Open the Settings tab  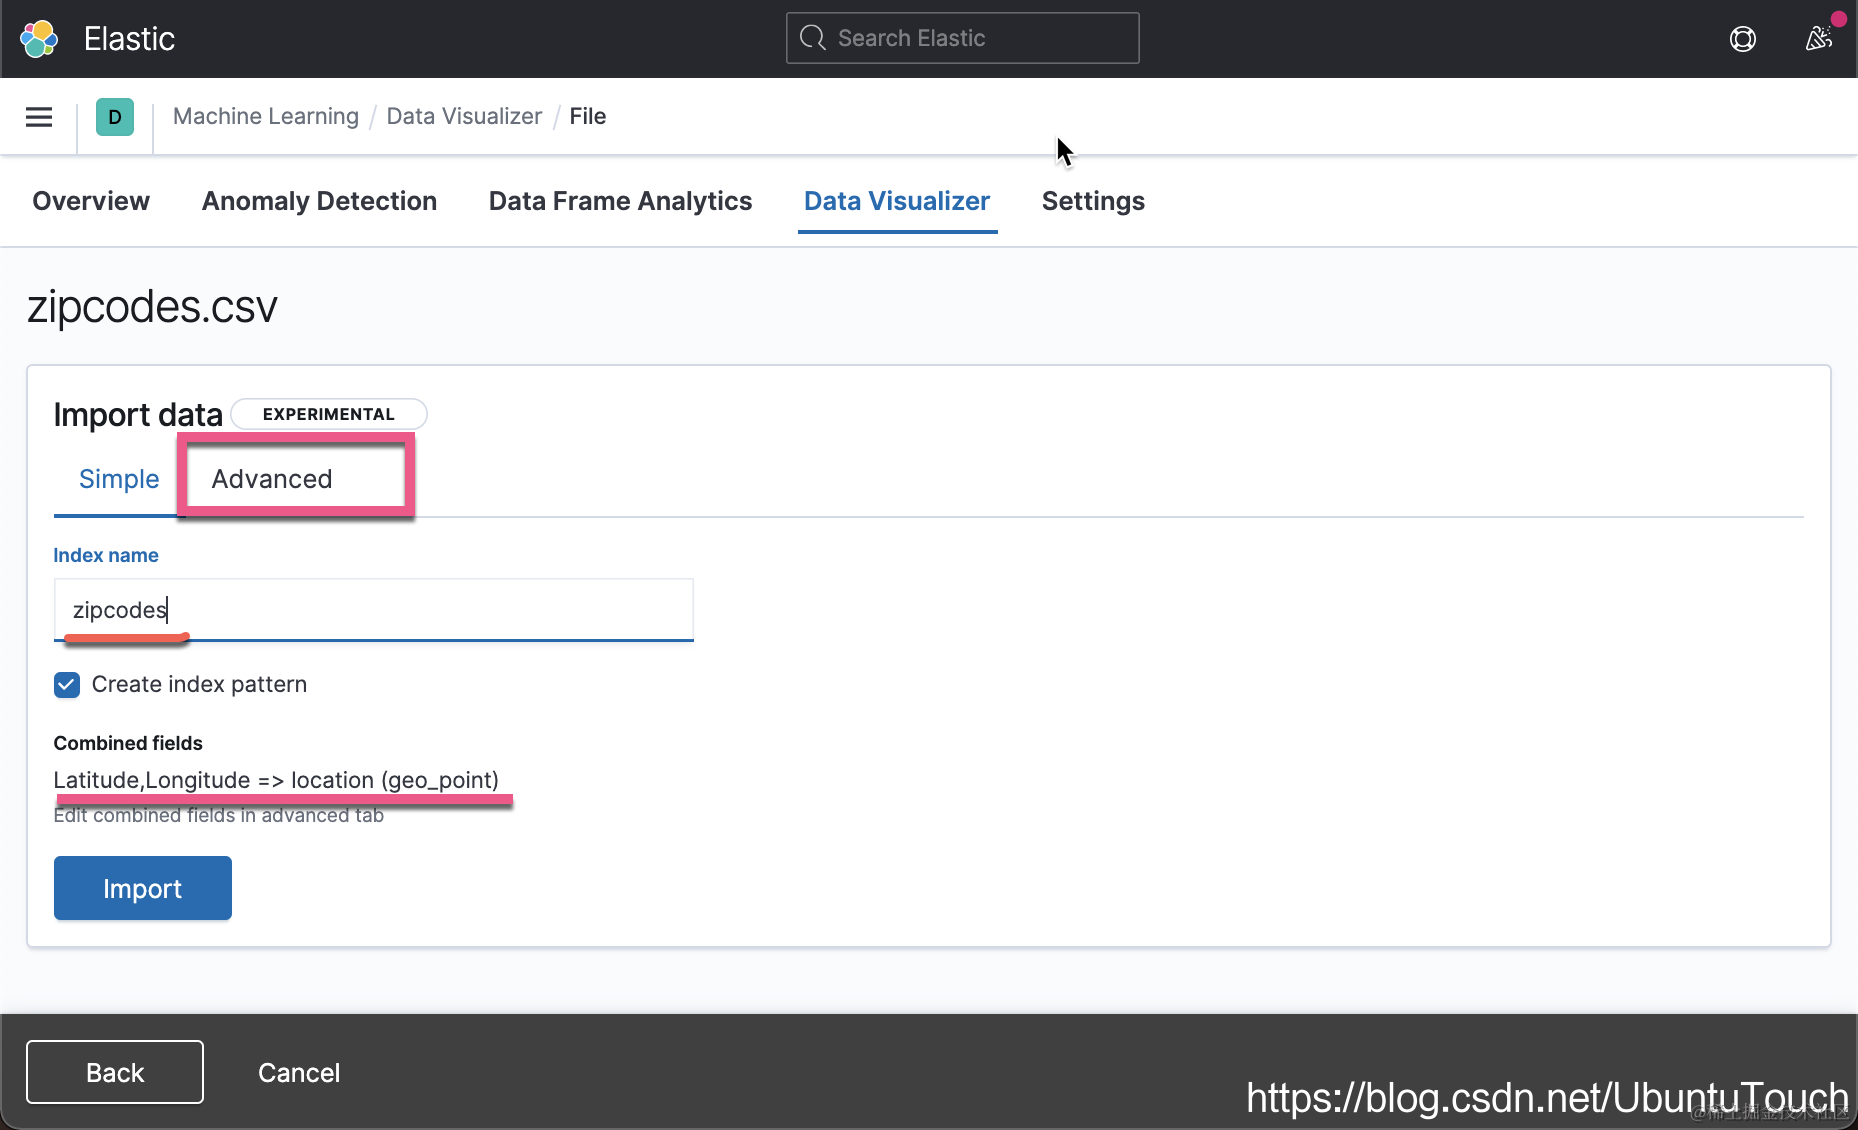point(1093,201)
